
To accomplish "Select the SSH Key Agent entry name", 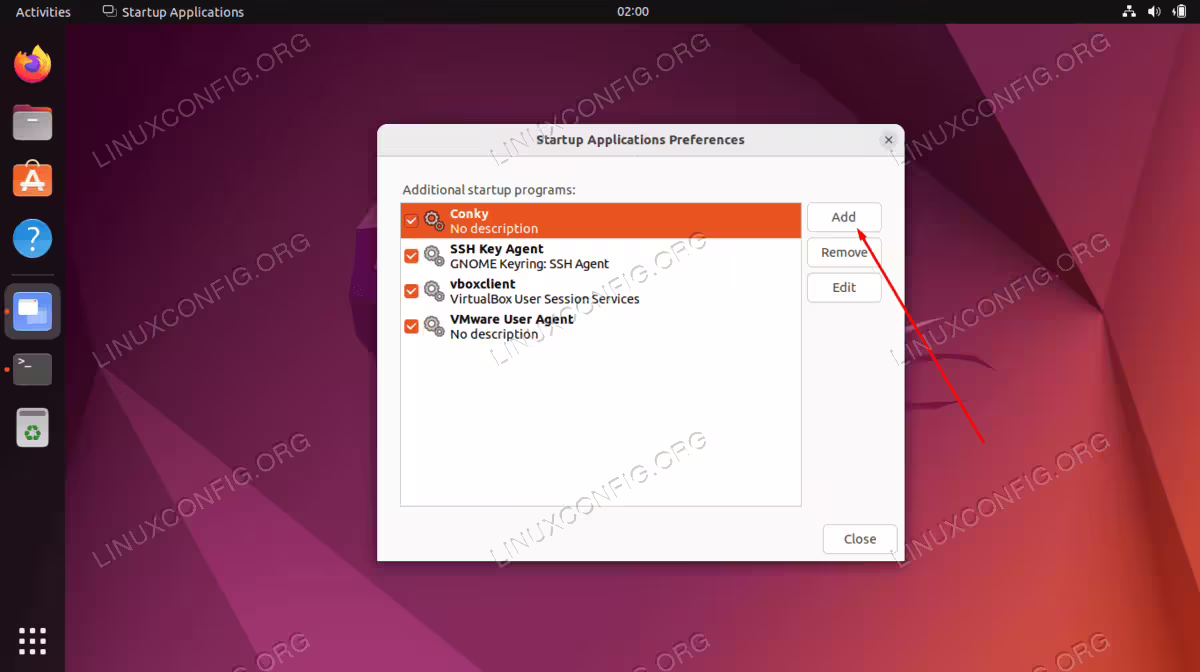I will (497, 249).
